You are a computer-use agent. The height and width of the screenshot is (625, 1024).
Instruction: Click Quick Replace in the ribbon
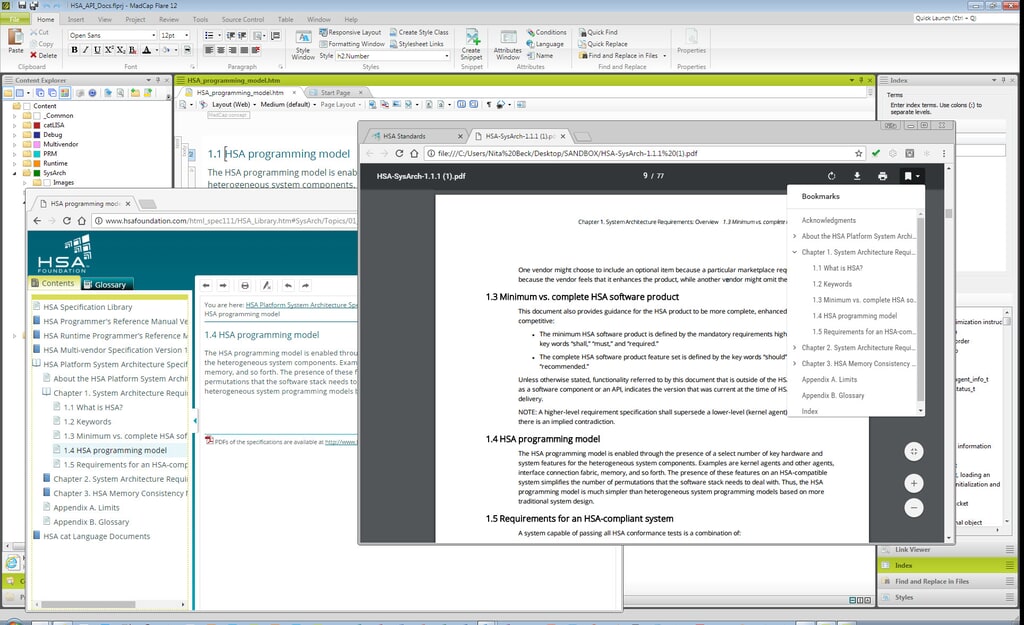click(602, 44)
